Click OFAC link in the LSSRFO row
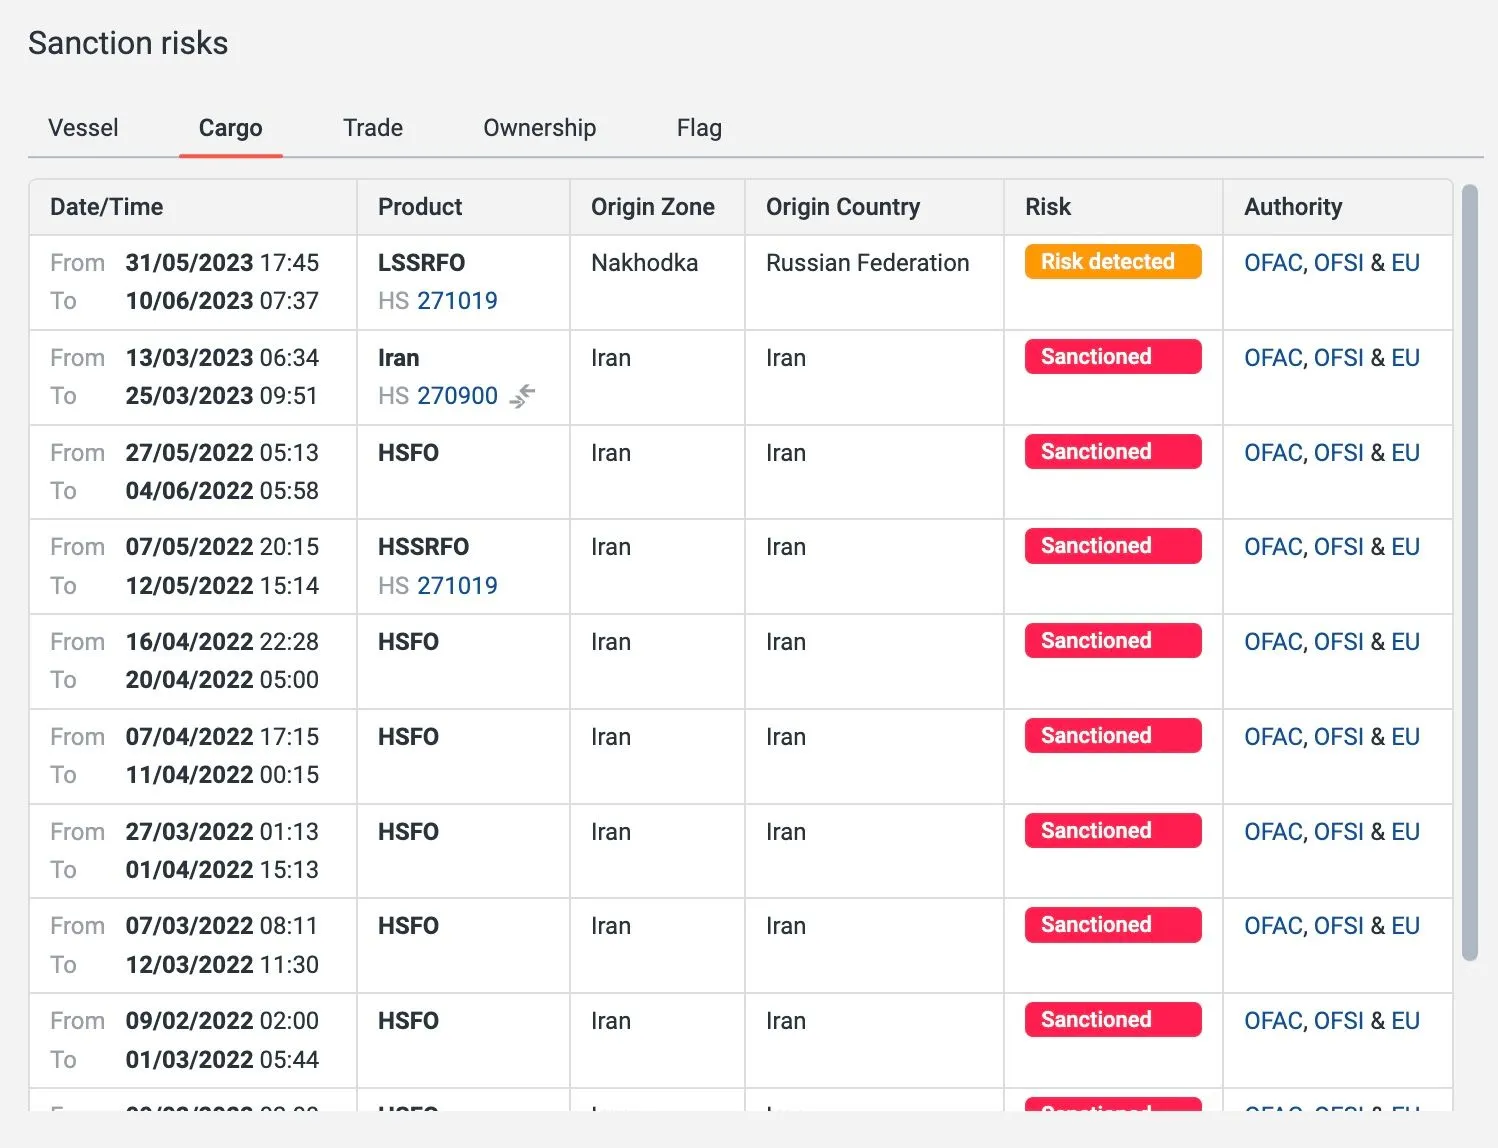This screenshot has height=1148, width=1498. (x=1273, y=263)
